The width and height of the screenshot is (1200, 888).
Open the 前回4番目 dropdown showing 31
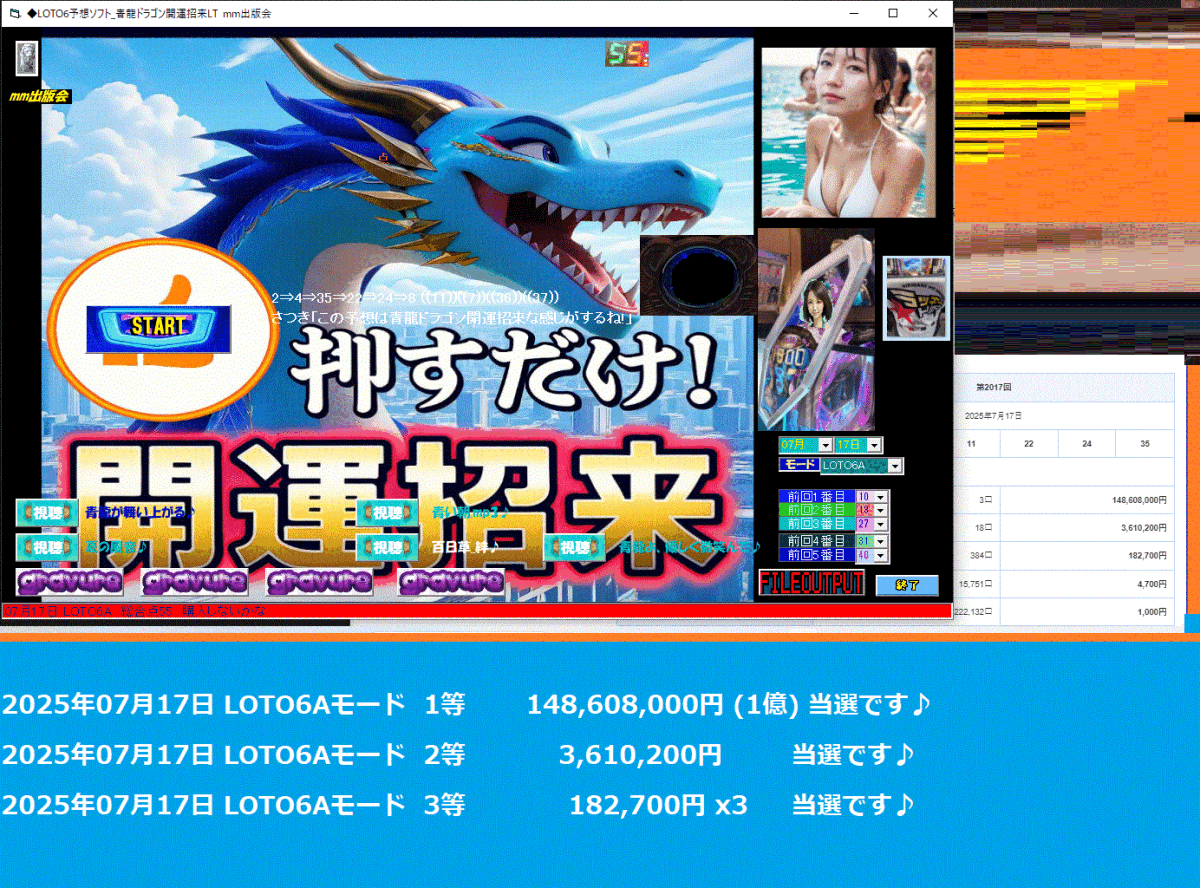[881, 541]
